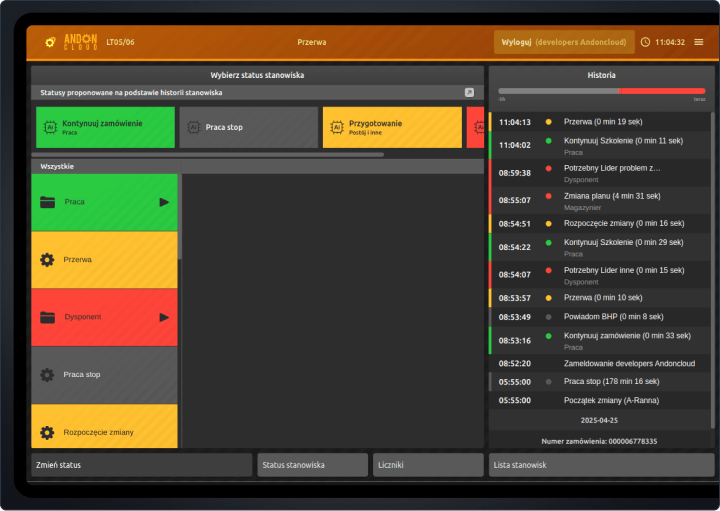Select suggested Praca stop status tile
The width and height of the screenshot is (720, 511).
247,128
